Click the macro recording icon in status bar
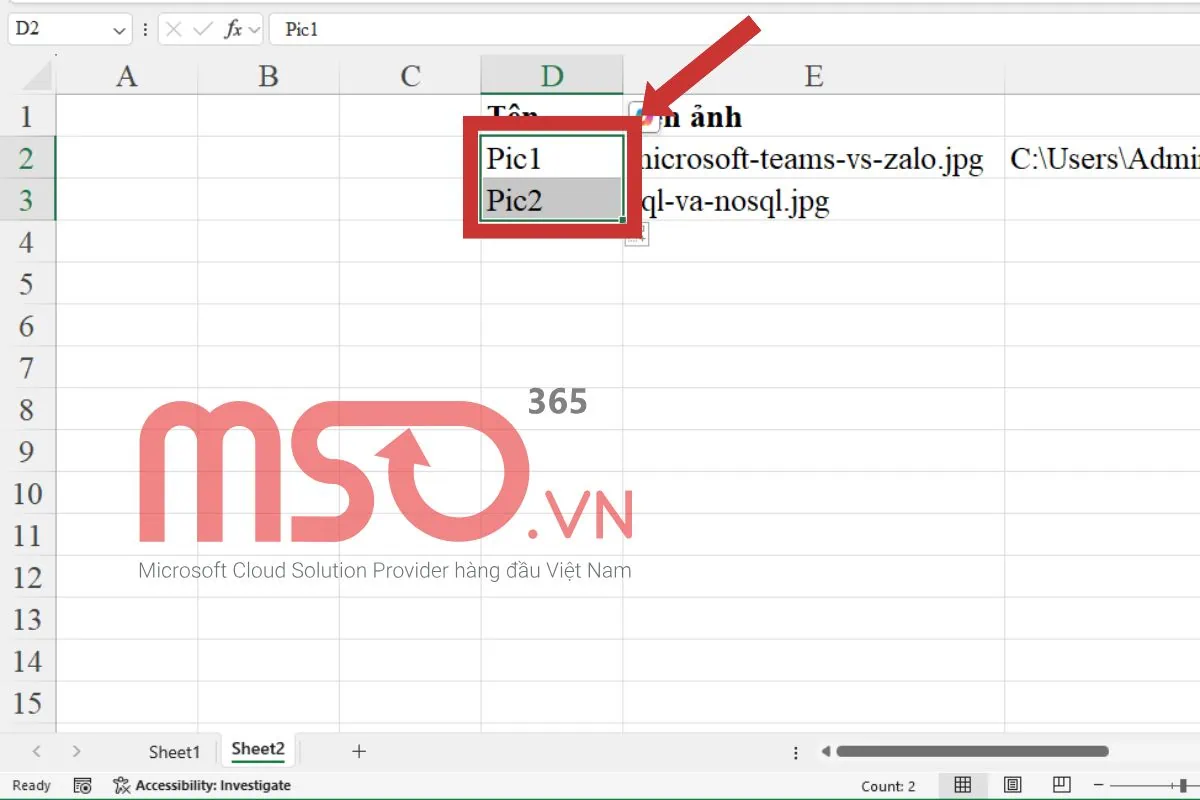1200x800 pixels. click(x=83, y=786)
